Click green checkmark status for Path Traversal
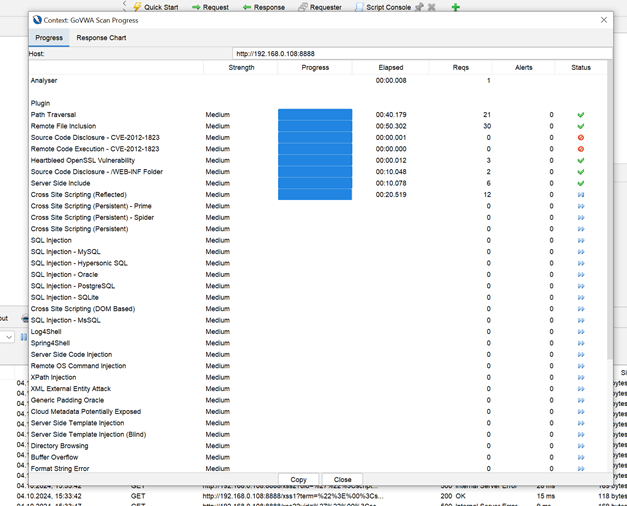This screenshot has width=627, height=506. pos(581,115)
